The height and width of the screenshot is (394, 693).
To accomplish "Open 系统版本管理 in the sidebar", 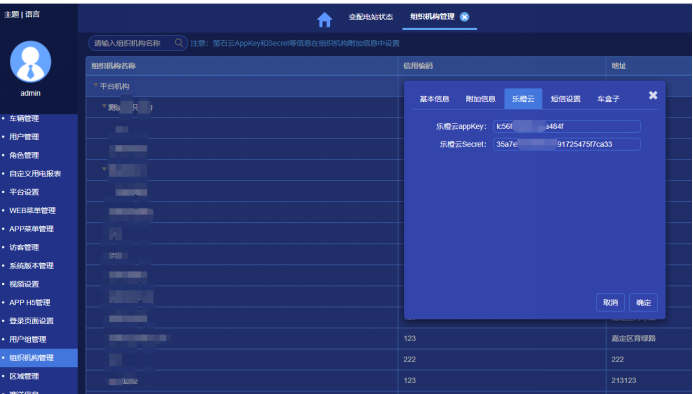I will pyautogui.click(x=31, y=266).
